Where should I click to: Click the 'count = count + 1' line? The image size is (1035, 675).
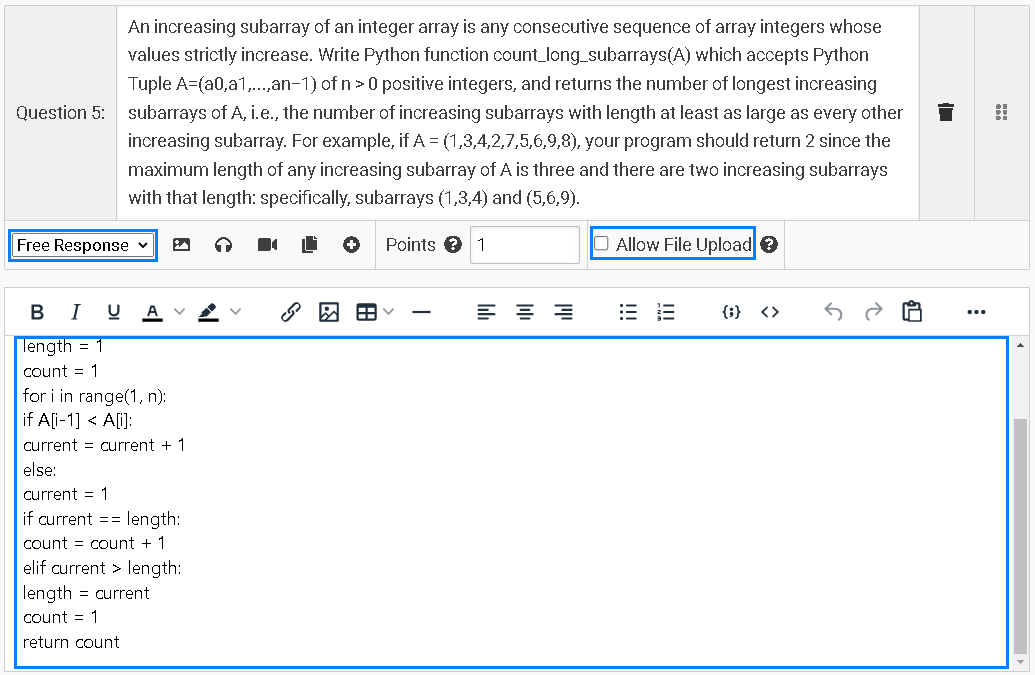pos(94,543)
